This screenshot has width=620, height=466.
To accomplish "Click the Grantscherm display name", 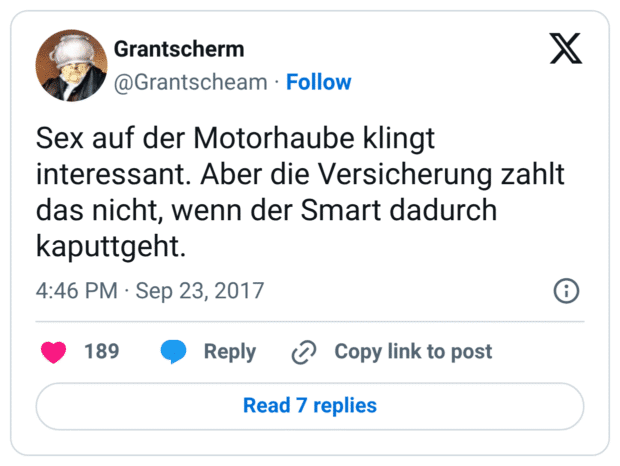I will pyautogui.click(x=179, y=49).
